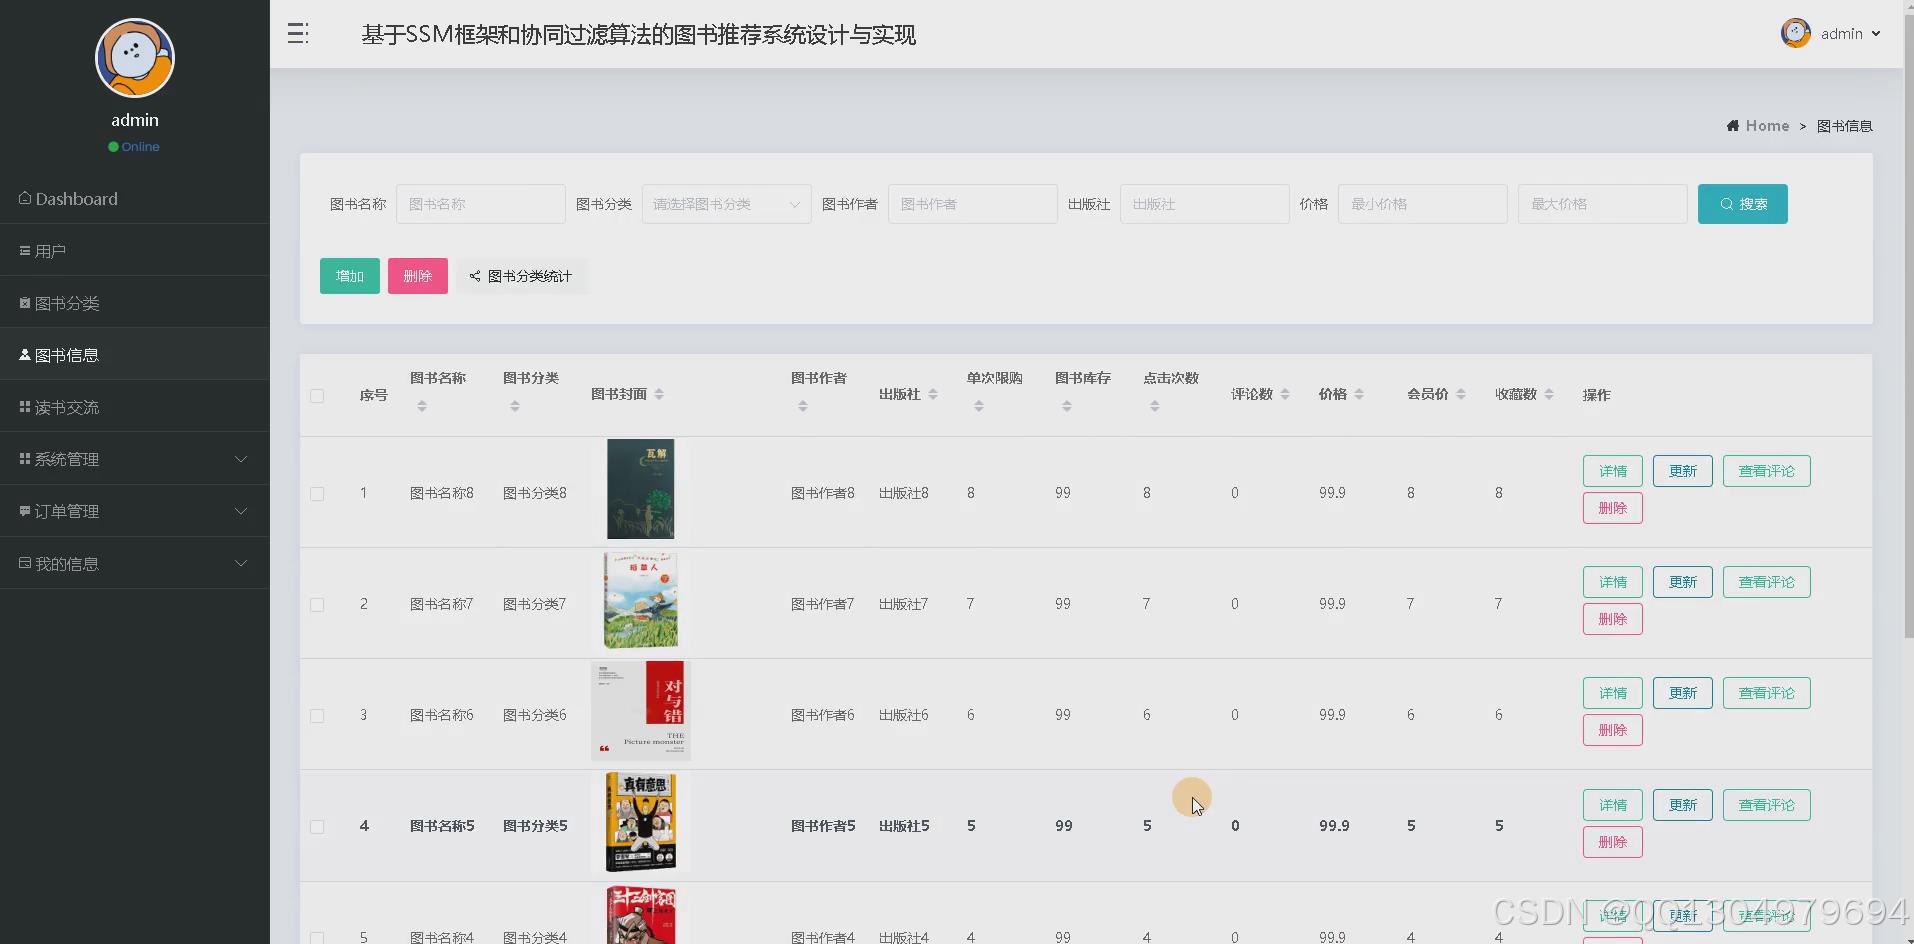
Task: Sort by 图书分类 column arrows
Action: pyautogui.click(x=514, y=406)
